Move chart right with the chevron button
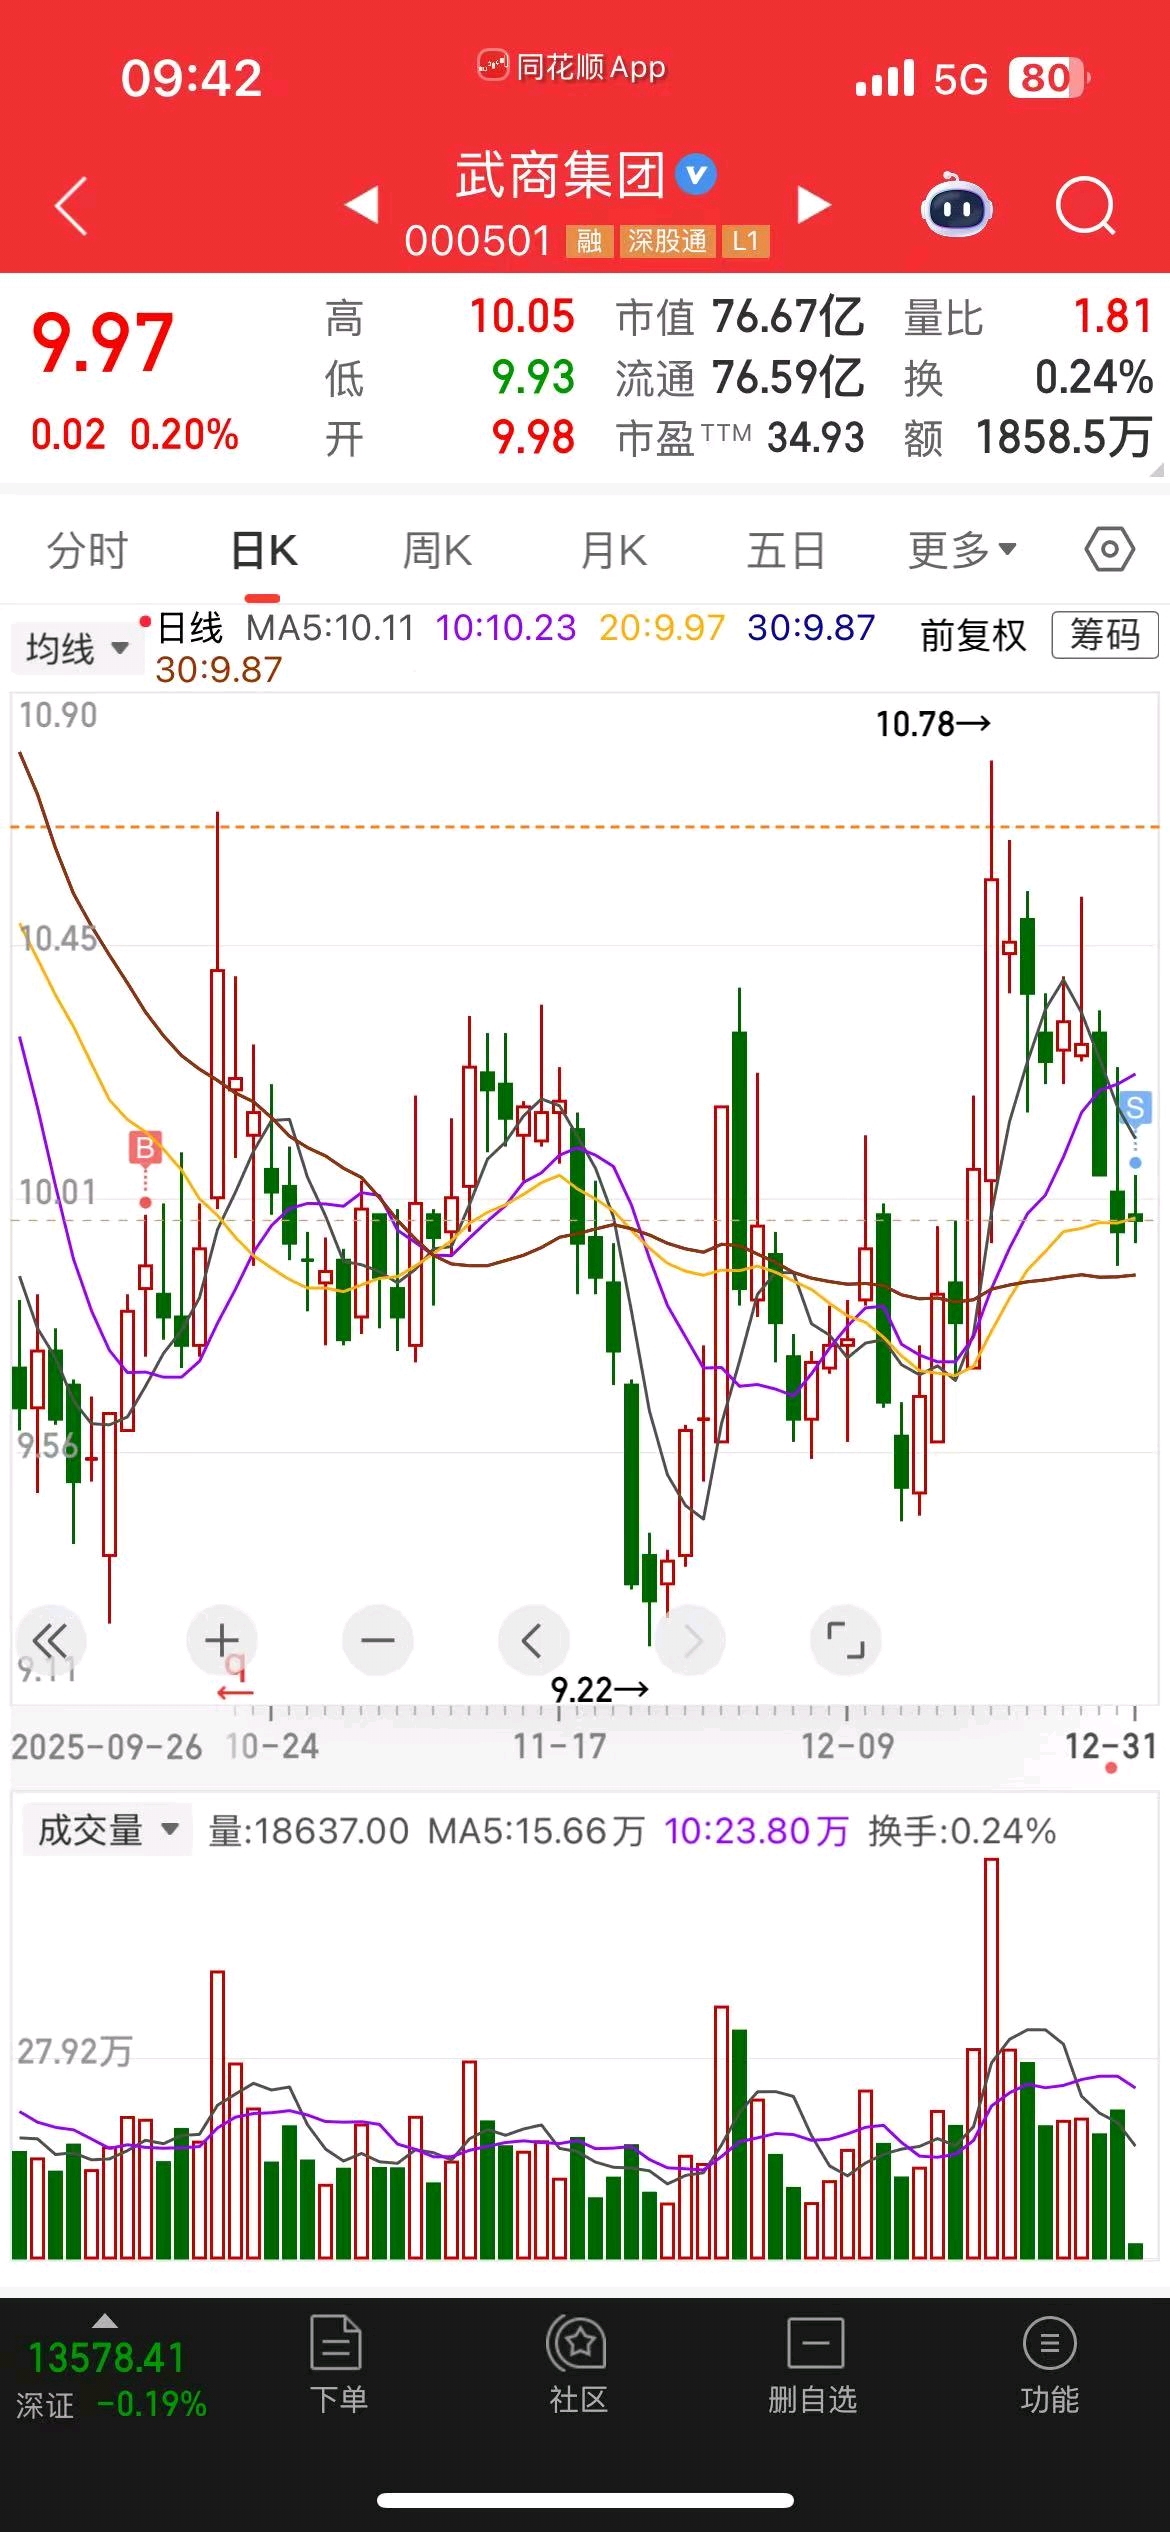This screenshot has height=2532, width=1170. click(x=691, y=1641)
